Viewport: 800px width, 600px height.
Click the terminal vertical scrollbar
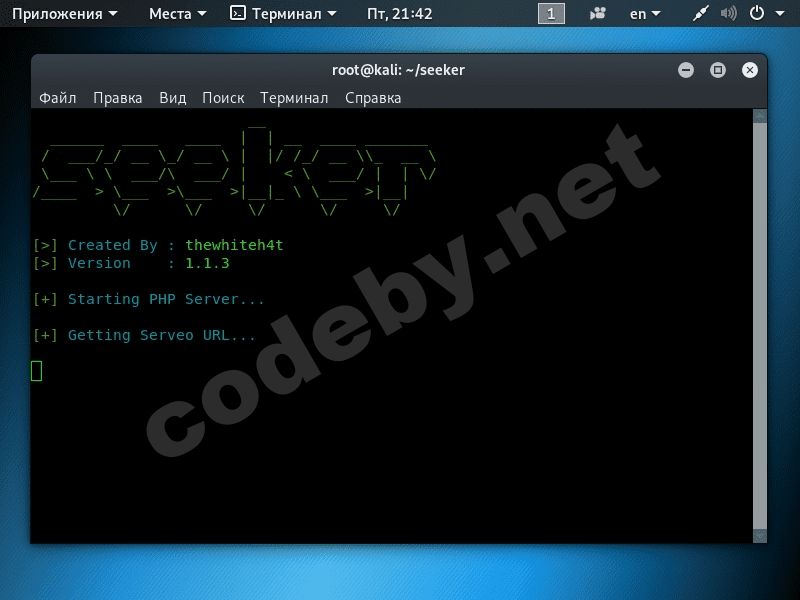760,326
